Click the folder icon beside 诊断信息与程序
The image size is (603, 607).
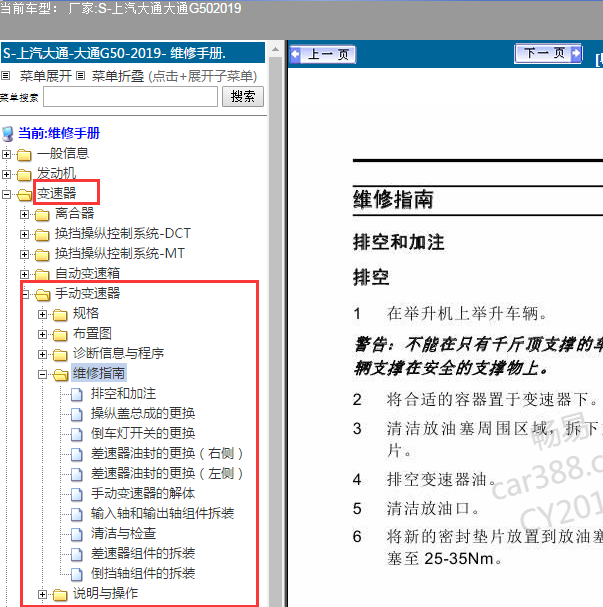point(60,355)
